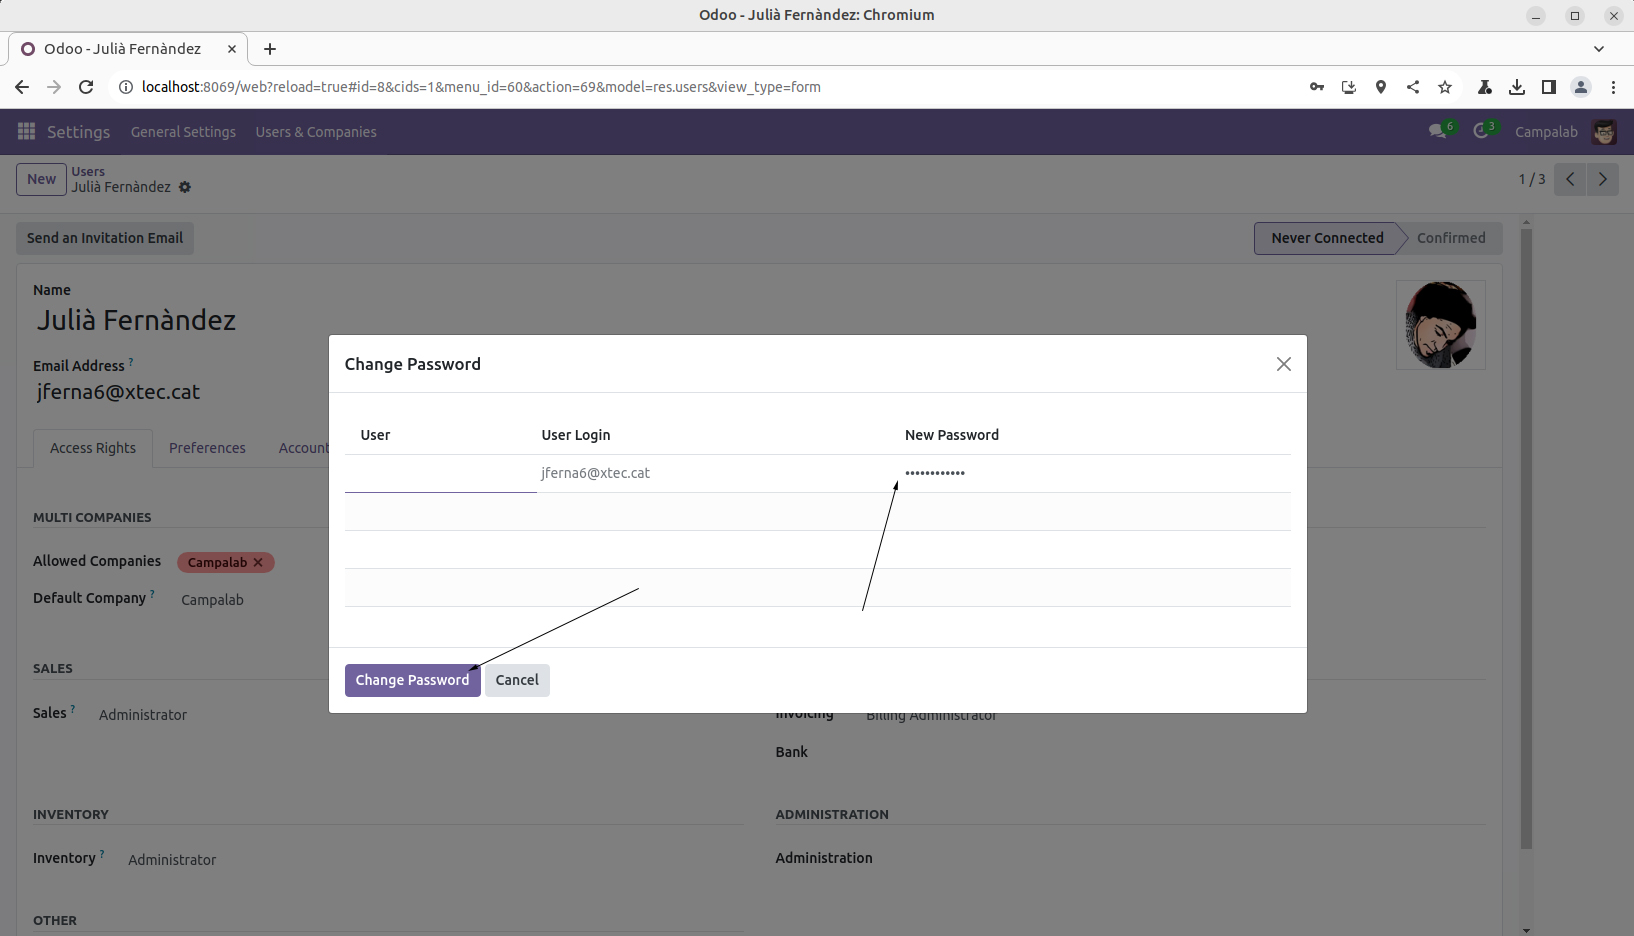This screenshot has width=1634, height=936.
Task: Open the Default Company dropdown
Action: [x=212, y=600]
